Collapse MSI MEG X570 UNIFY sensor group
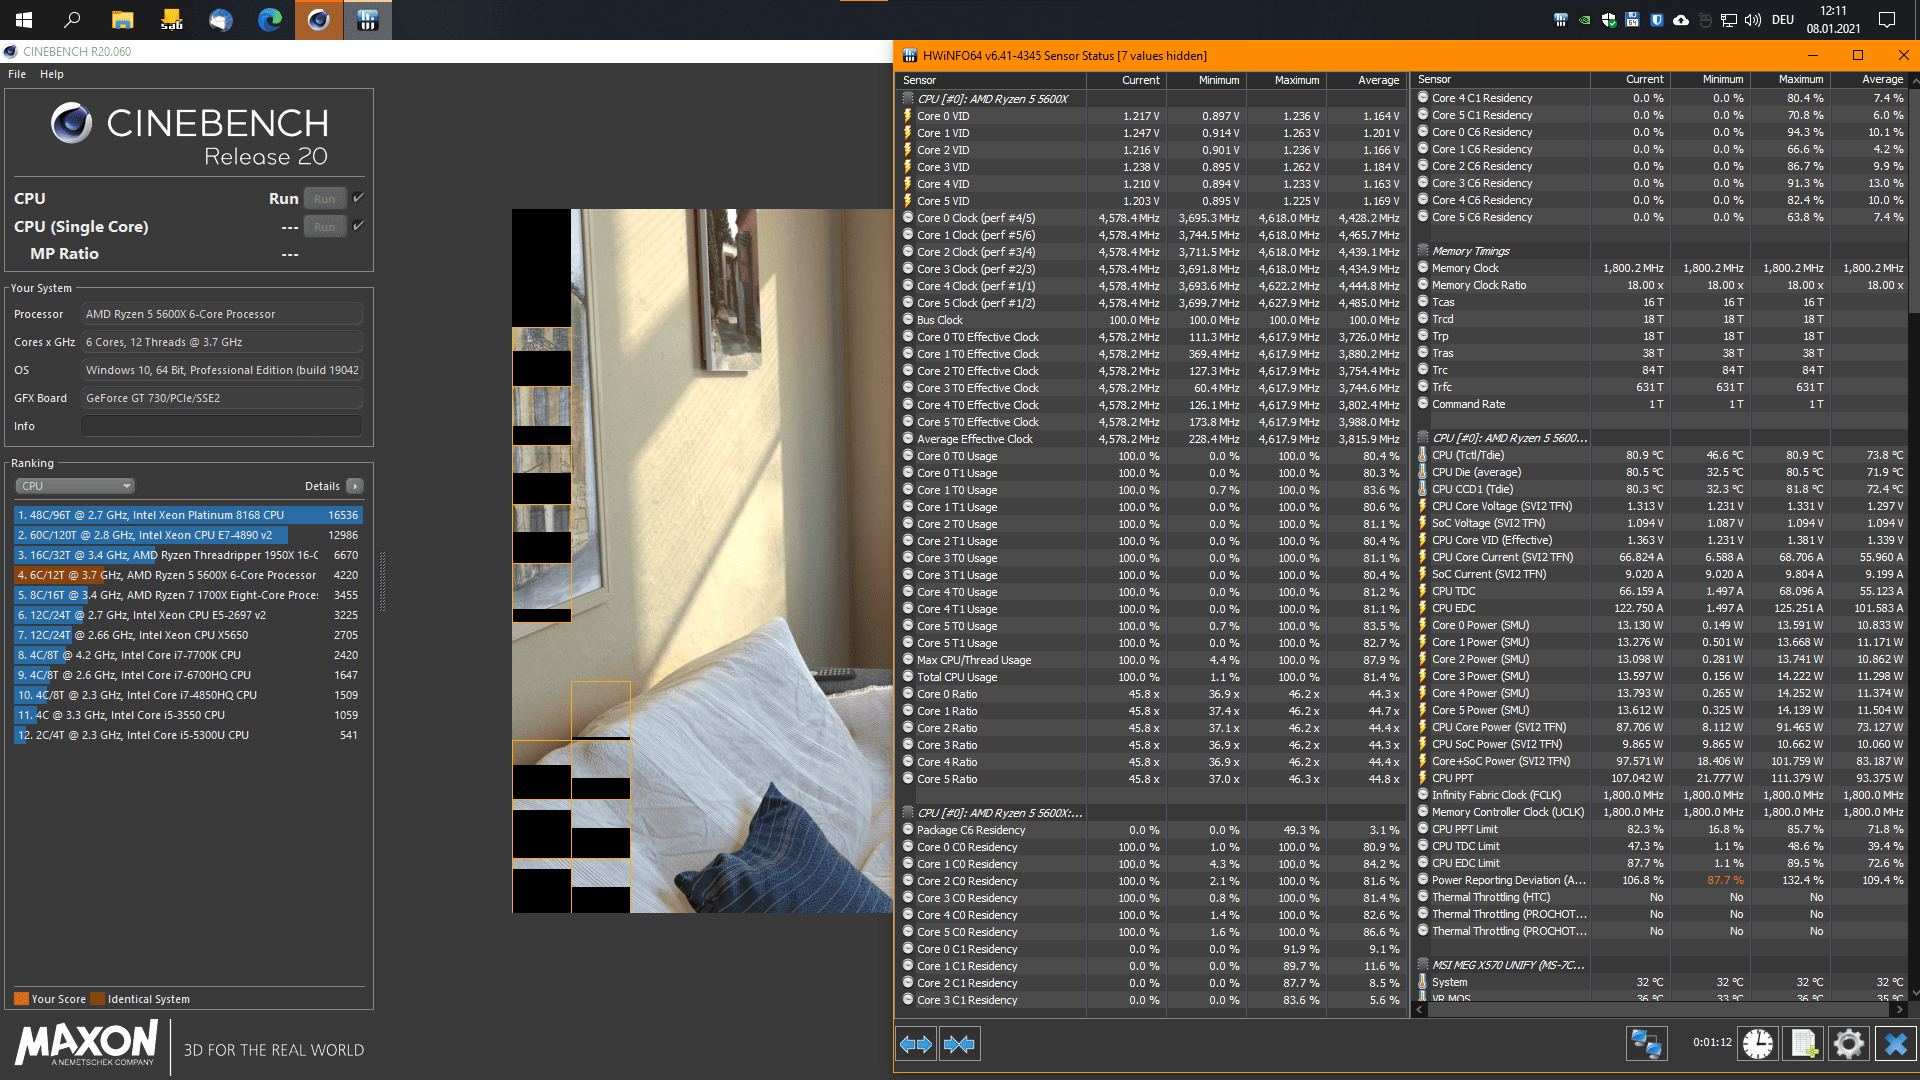Image resolution: width=1920 pixels, height=1080 pixels. [1422, 965]
